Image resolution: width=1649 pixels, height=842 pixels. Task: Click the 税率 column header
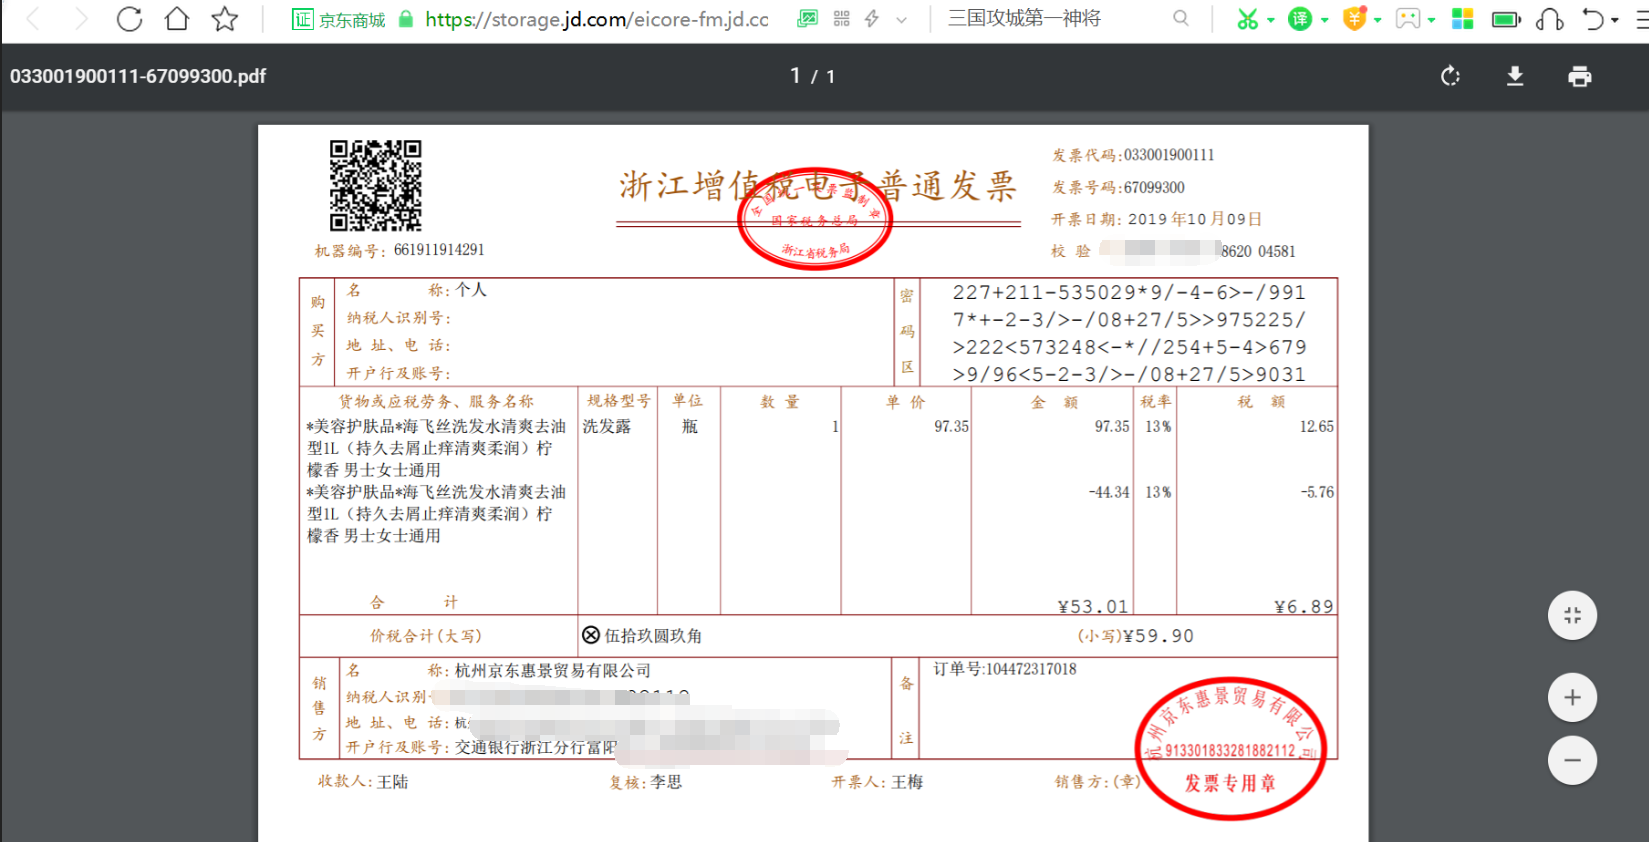pos(1156,402)
